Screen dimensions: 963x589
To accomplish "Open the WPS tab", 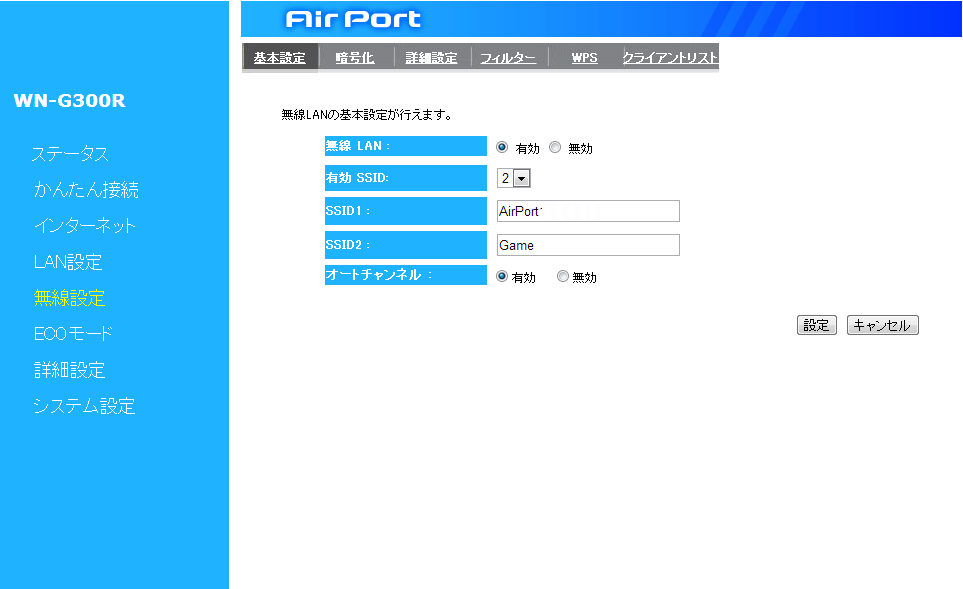I will 584,58.
